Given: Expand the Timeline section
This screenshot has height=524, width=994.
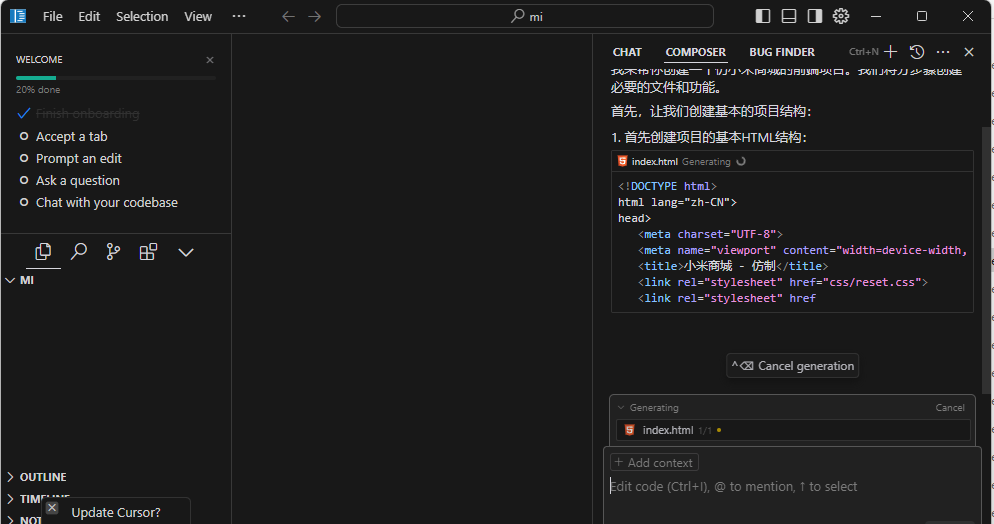Looking at the screenshot, I should pos(38,499).
